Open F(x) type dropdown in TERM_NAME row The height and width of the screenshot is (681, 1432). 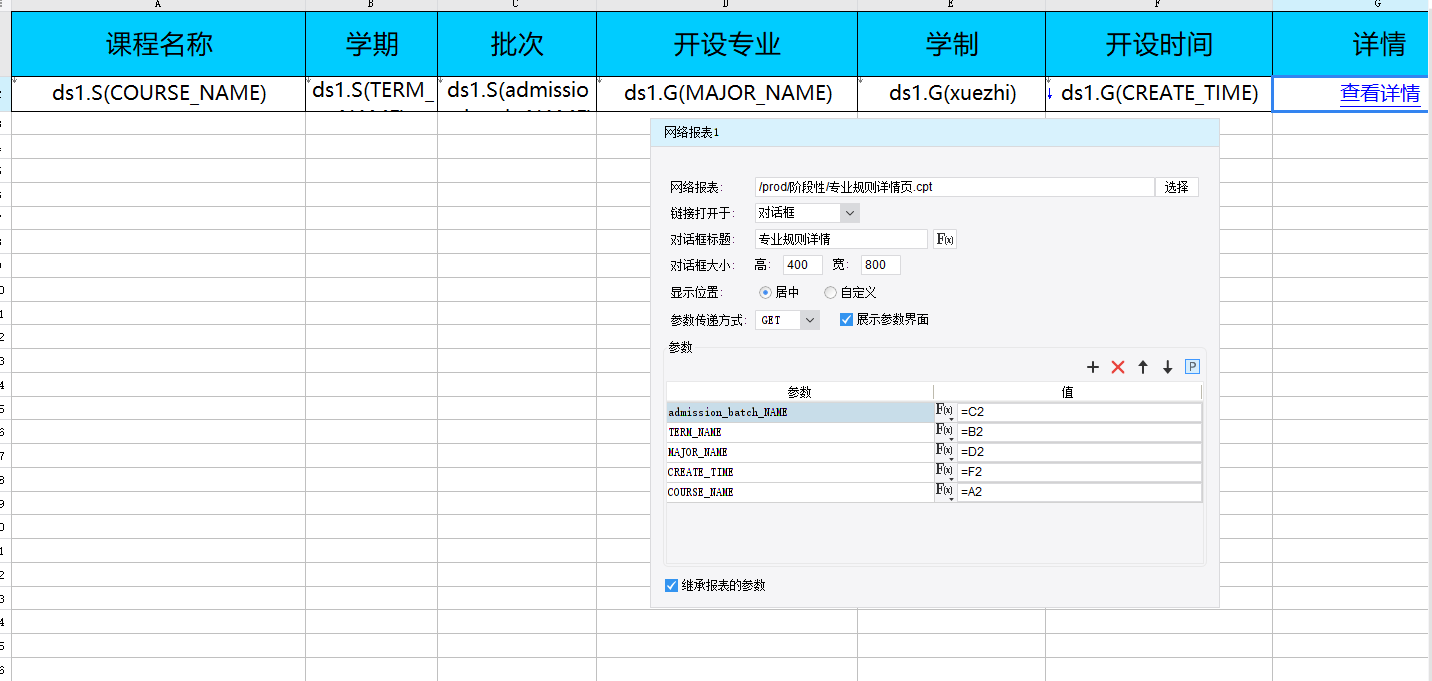[x=944, y=432]
